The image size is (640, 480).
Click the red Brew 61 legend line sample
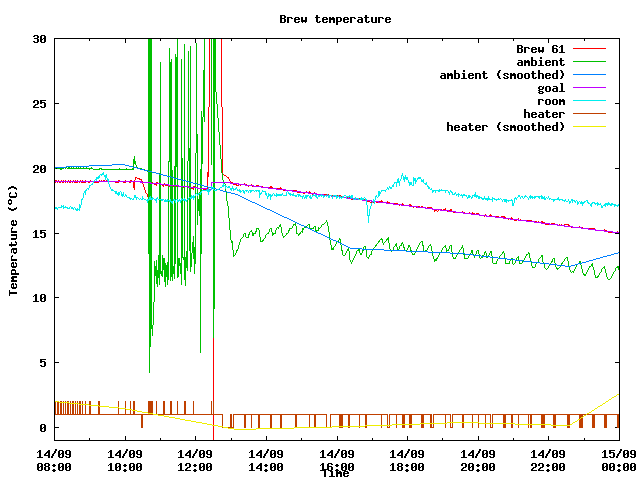click(589, 49)
